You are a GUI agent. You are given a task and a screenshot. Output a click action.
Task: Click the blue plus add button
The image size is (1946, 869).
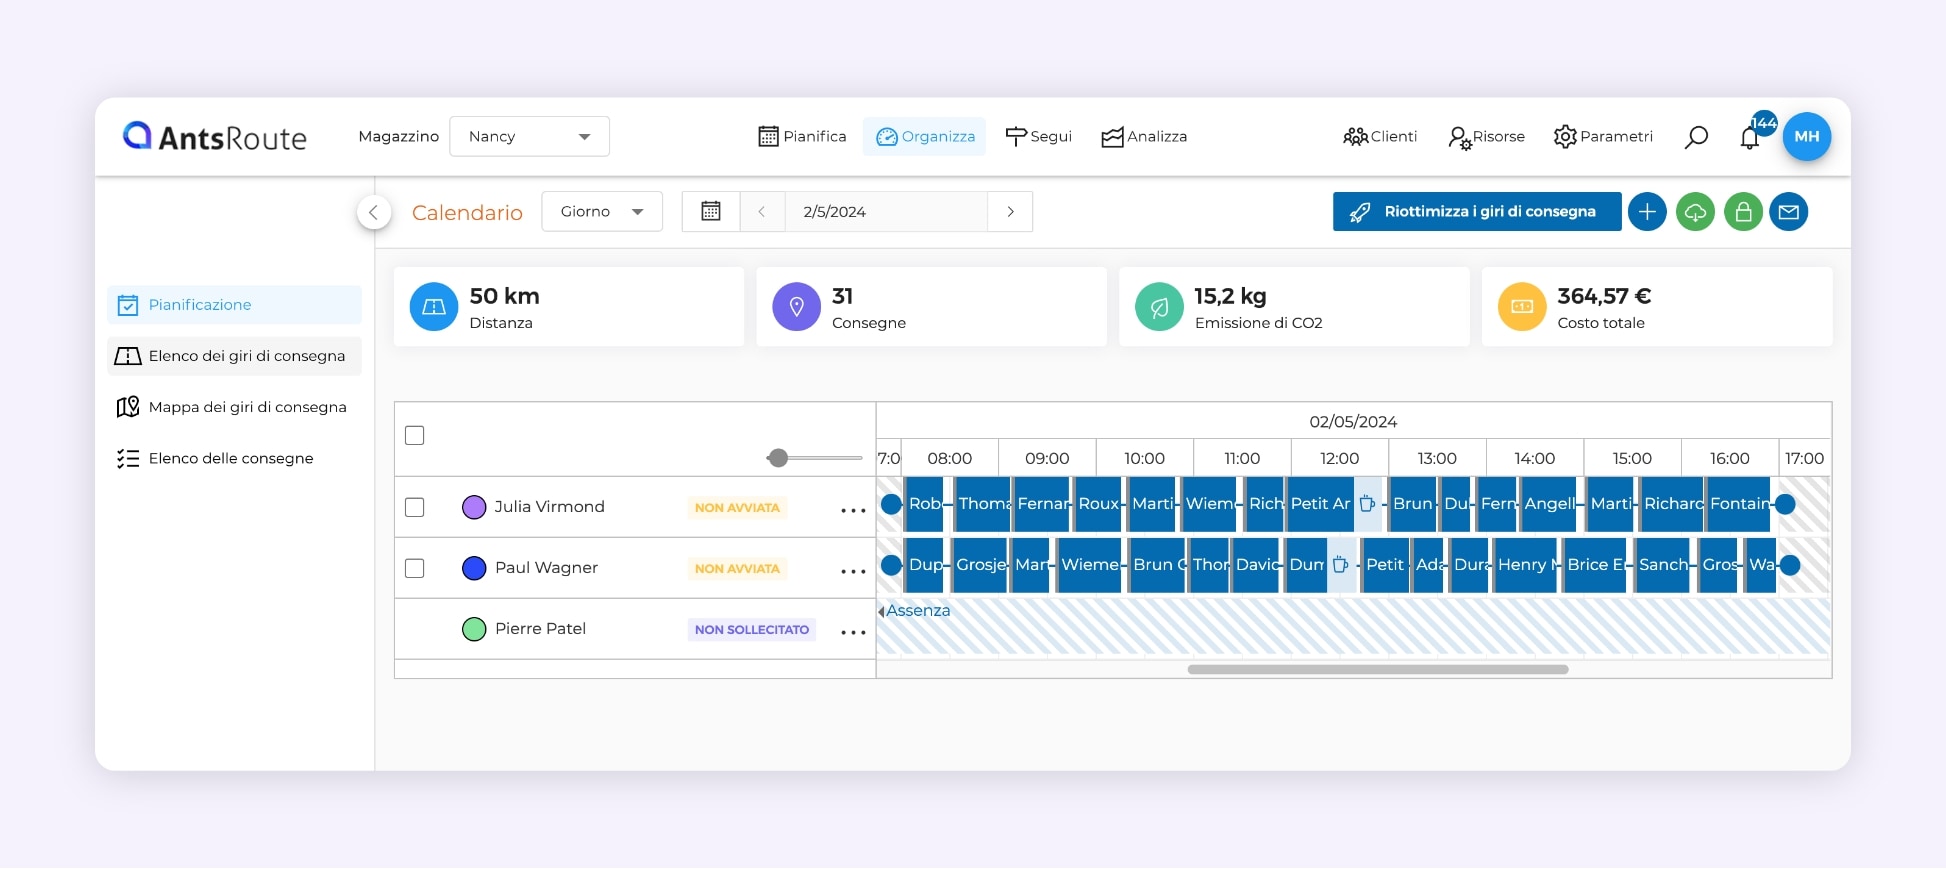1647,212
